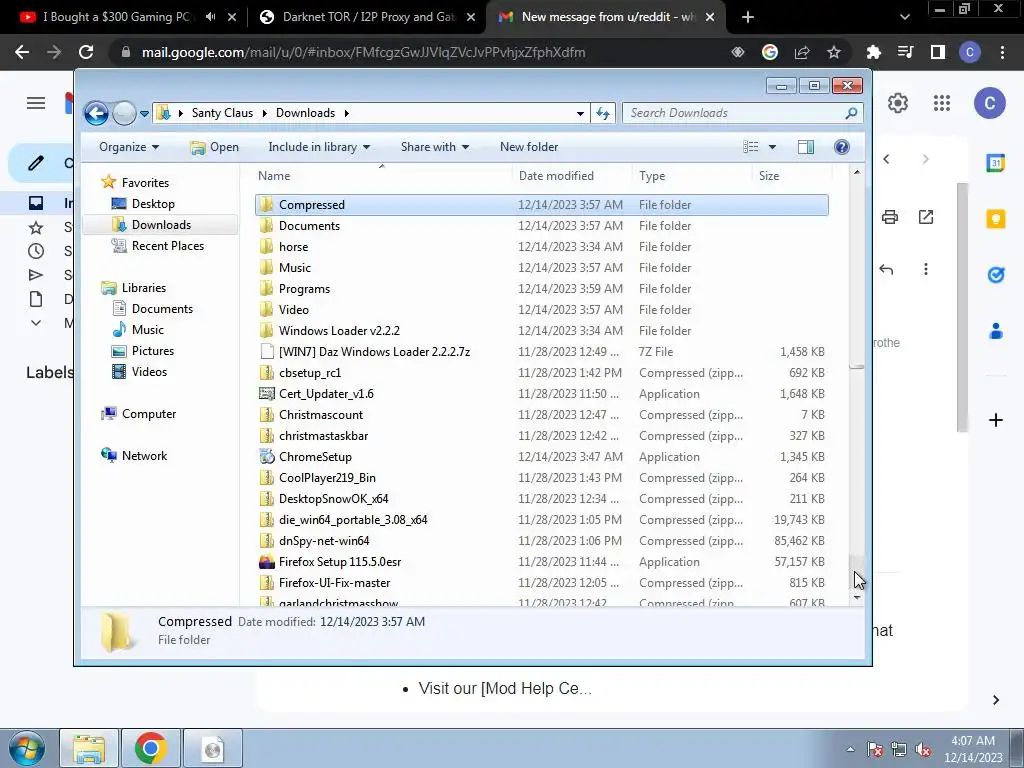Click the muted volume tray icon

pyautogui.click(x=923, y=749)
